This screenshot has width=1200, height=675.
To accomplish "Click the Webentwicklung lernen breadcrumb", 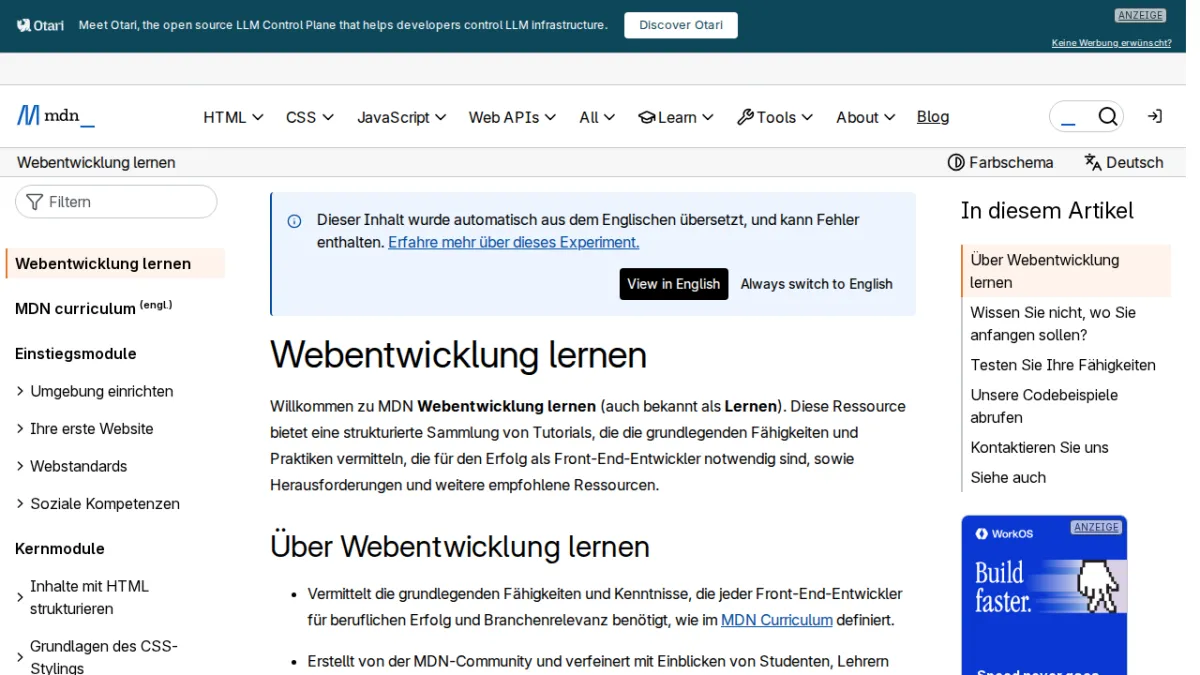I will [96, 162].
